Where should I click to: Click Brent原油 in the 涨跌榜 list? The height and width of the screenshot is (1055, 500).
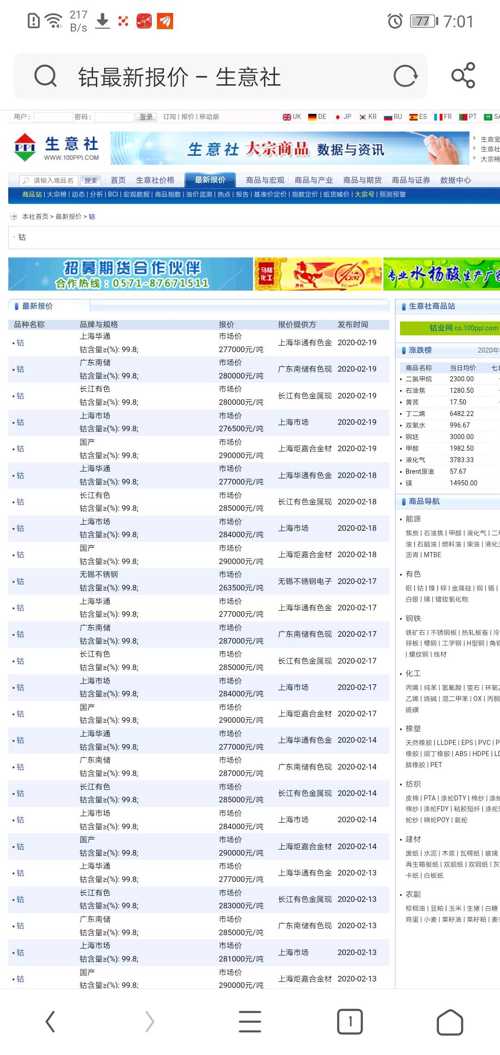[x=420, y=471]
